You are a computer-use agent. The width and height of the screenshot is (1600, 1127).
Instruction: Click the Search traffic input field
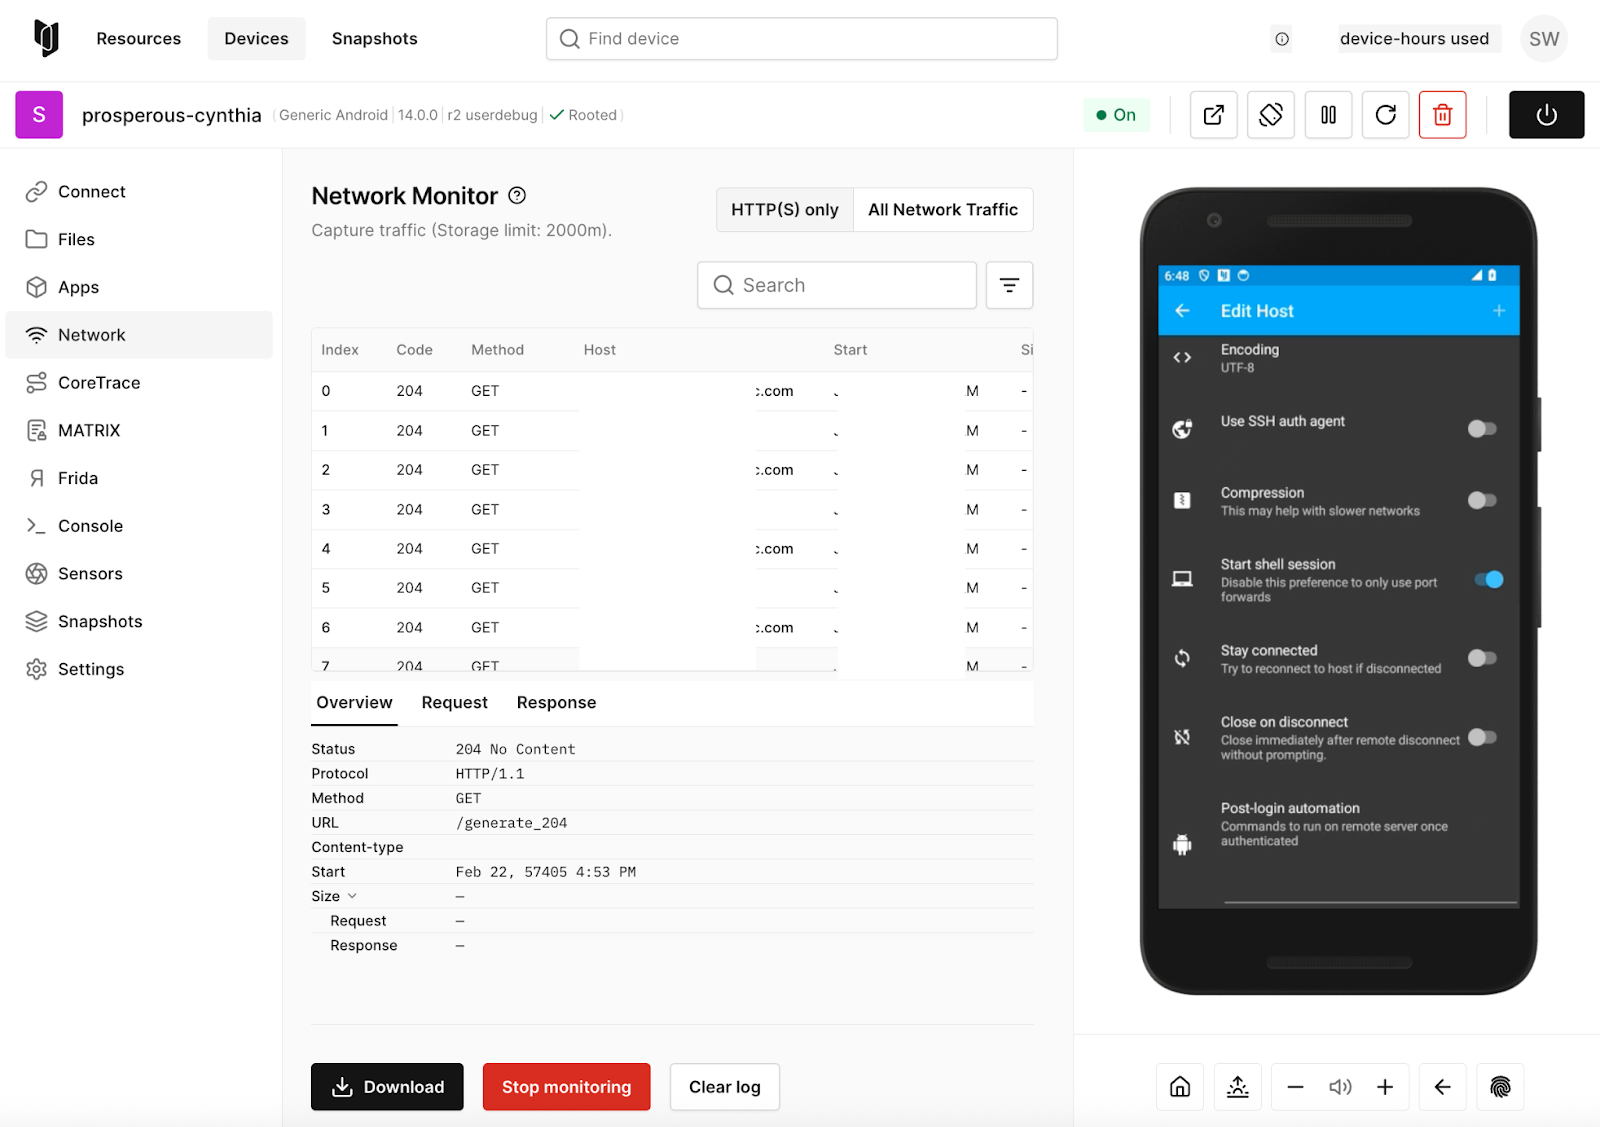pos(836,285)
